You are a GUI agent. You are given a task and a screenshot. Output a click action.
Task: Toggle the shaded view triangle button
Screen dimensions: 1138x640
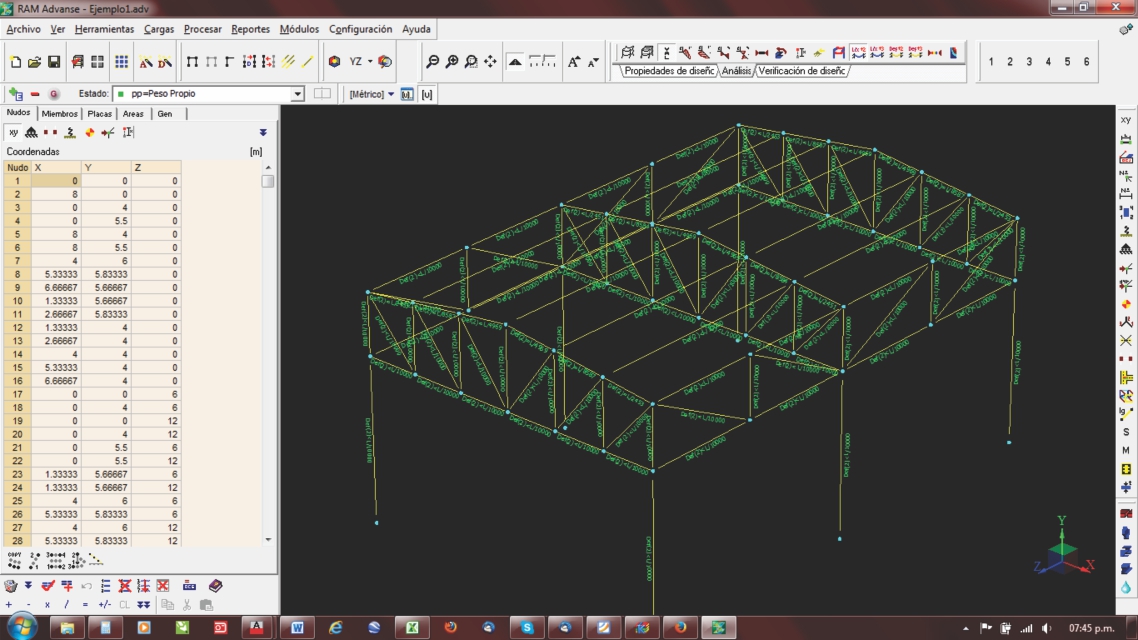click(515, 62)
